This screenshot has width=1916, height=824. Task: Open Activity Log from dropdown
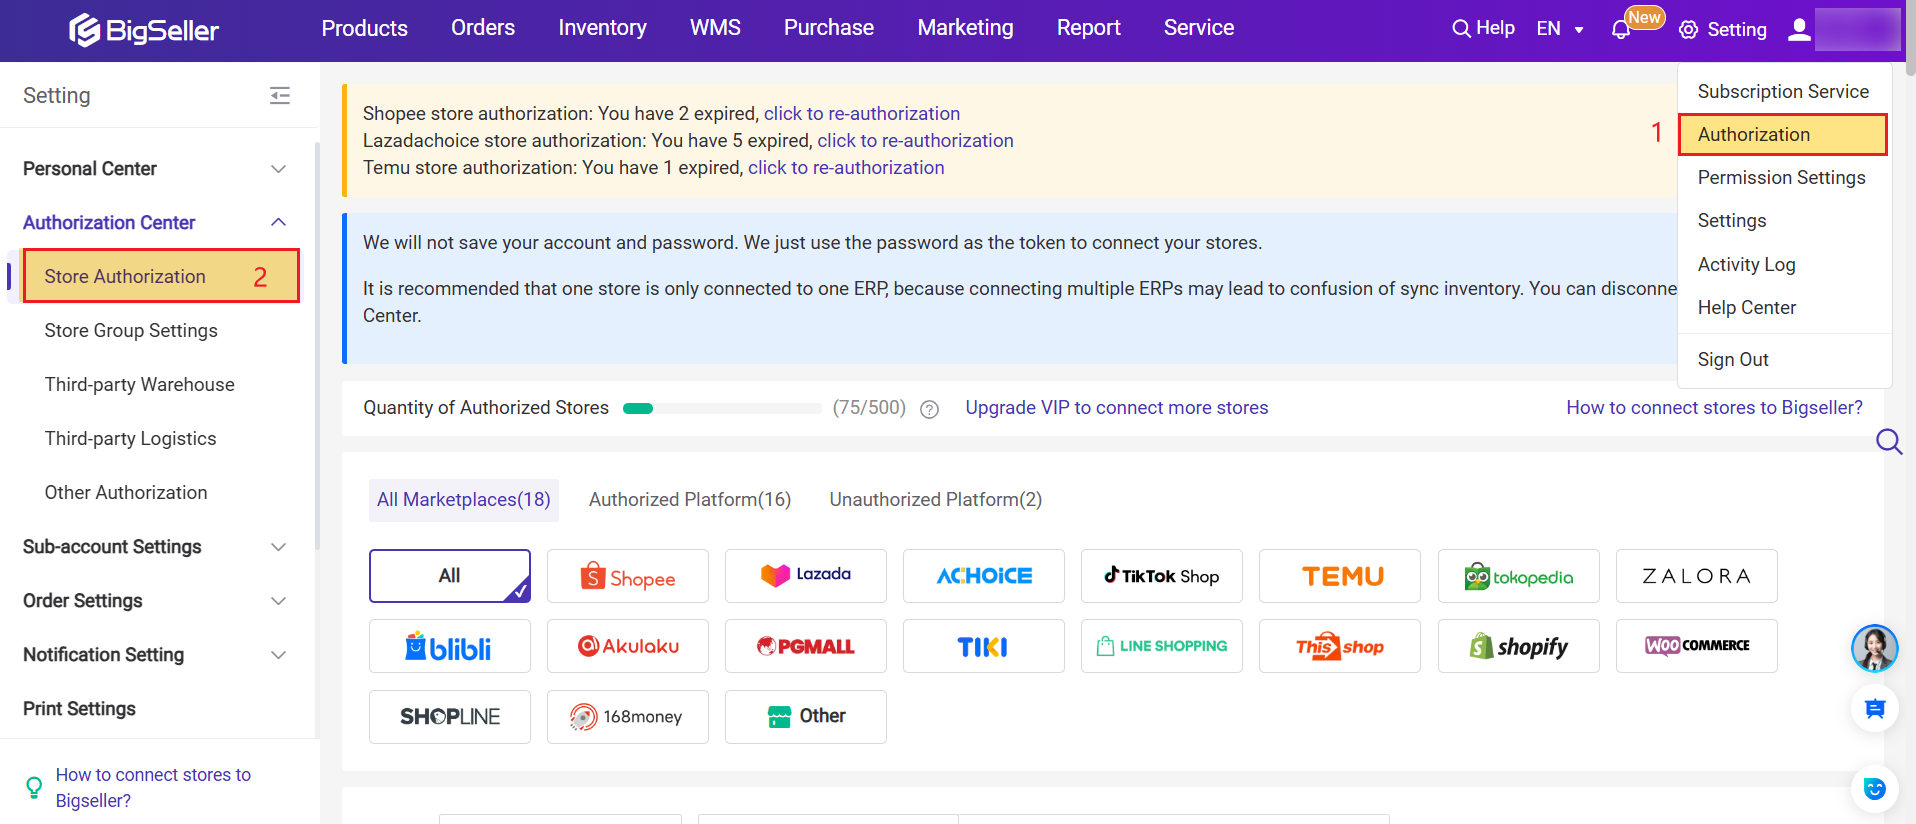(1747, 265)
